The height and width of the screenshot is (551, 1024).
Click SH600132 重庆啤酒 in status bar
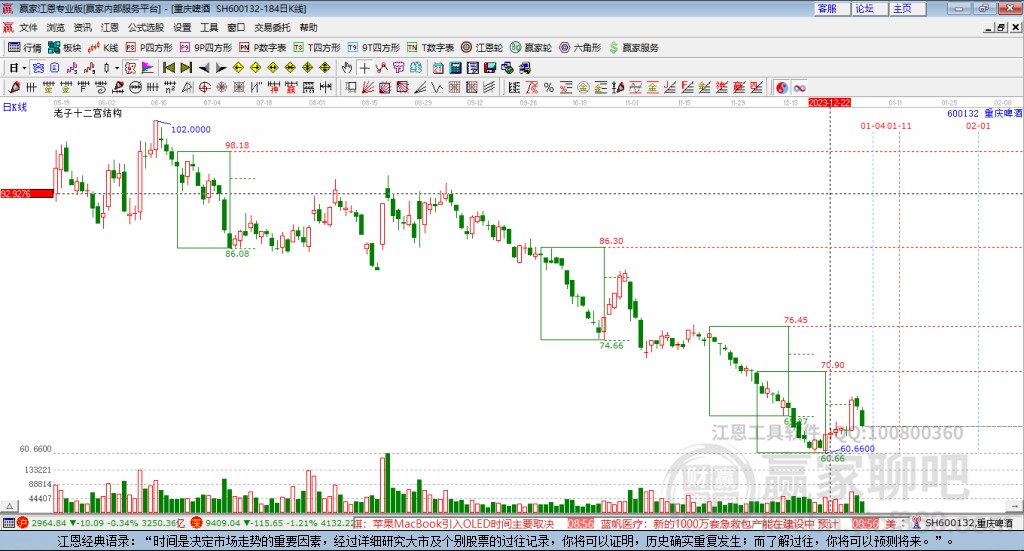pos(968,524)
